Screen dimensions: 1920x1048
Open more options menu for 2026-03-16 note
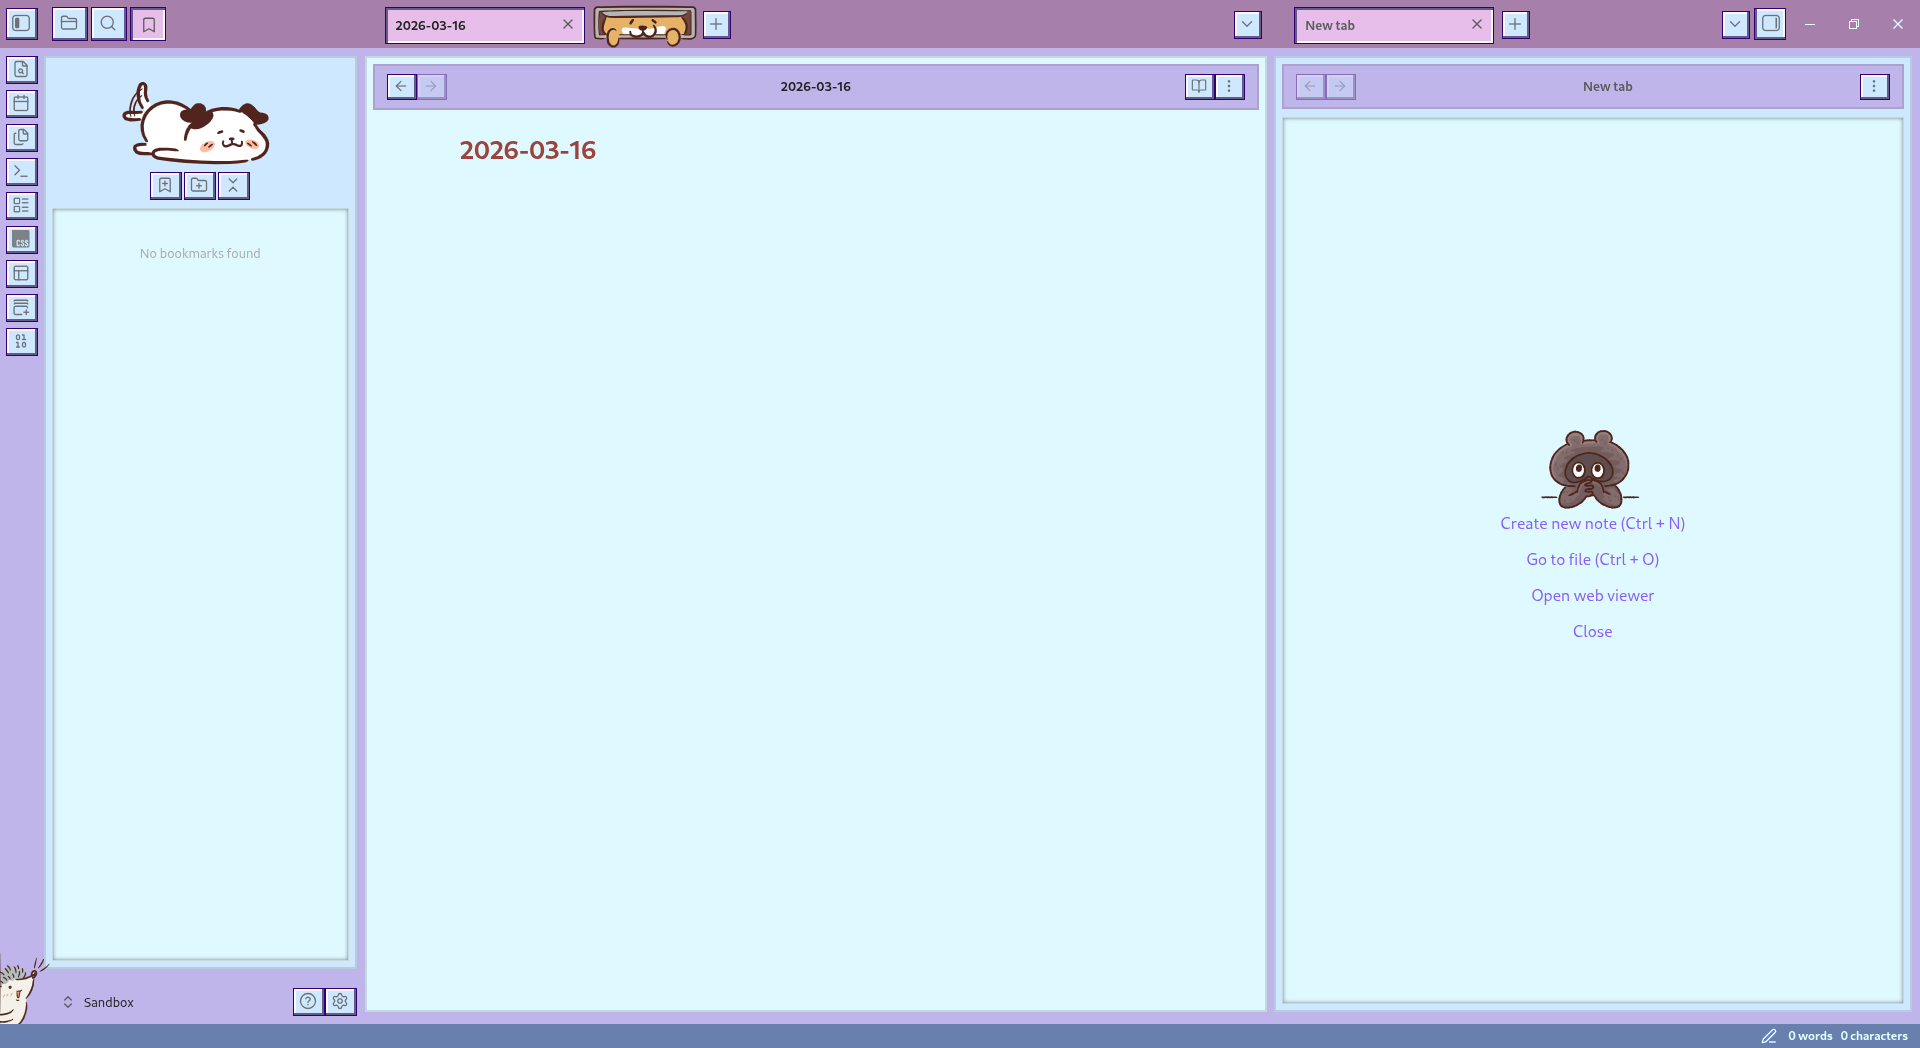point(1229,86)
